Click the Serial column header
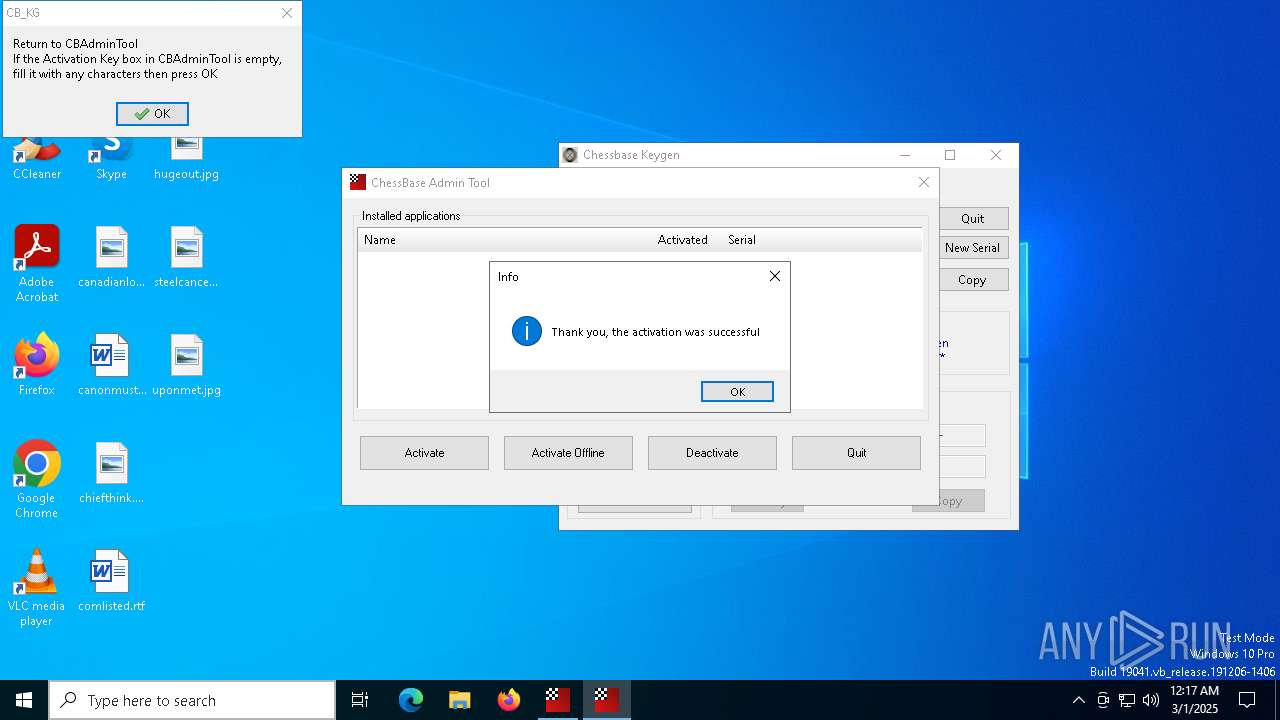 tap(742, 240)
